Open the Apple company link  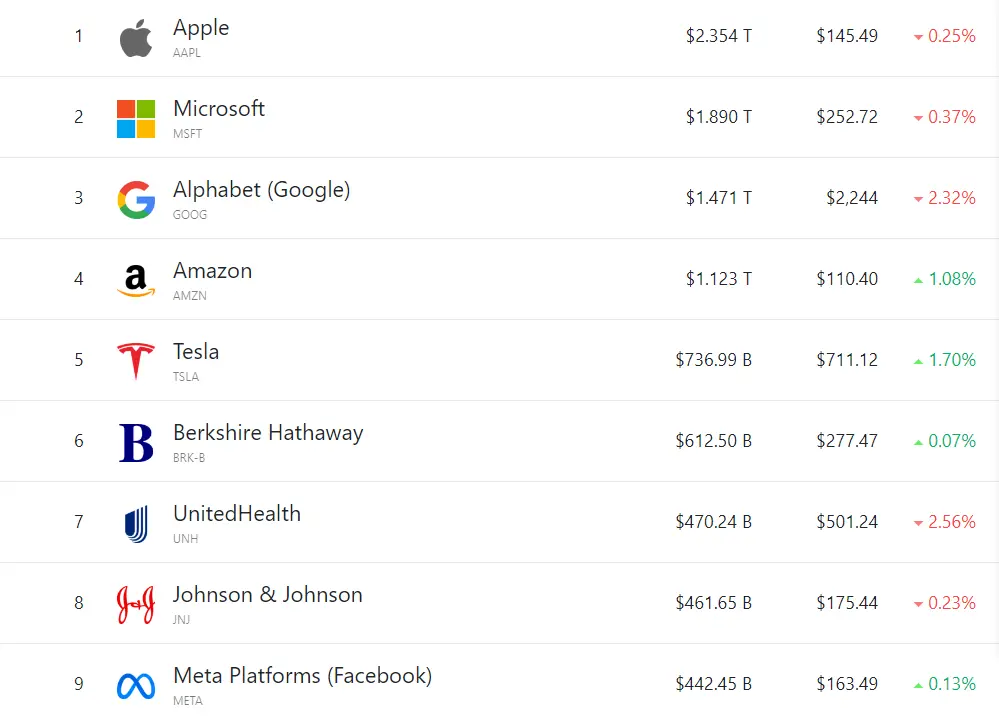click(x=201, y=28)
